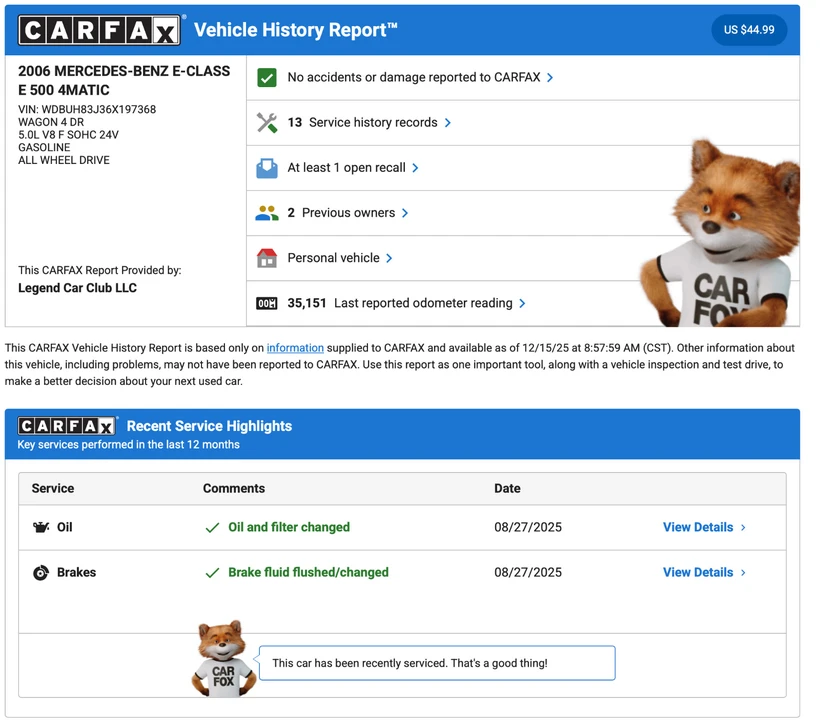The image size is (820, 720).
Task: Click the '5.0L V8 F SOHC 24V' engine text
Action: click(69, 135)
